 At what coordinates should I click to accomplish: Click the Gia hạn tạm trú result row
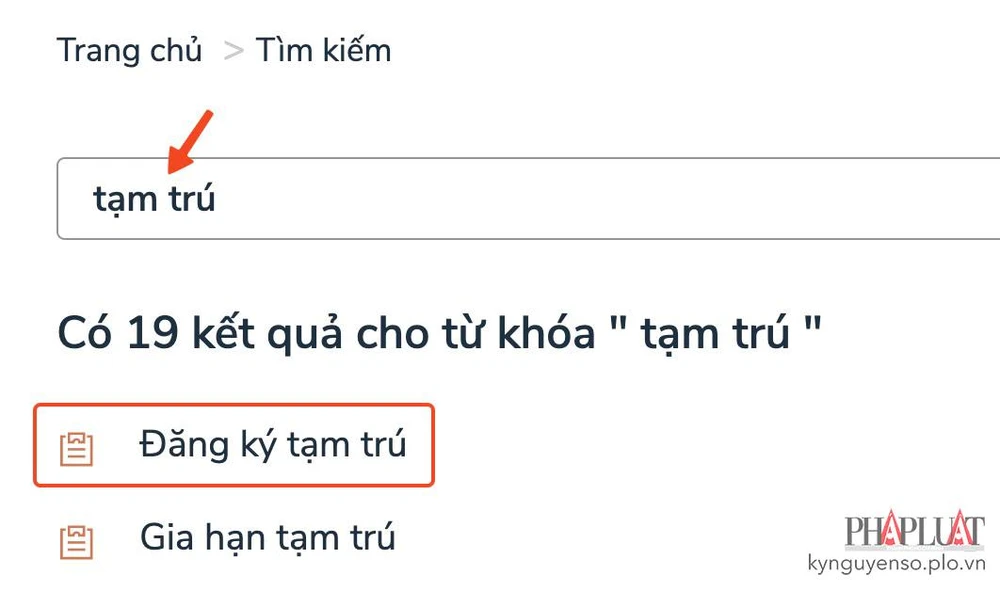(x=265, y=537)
